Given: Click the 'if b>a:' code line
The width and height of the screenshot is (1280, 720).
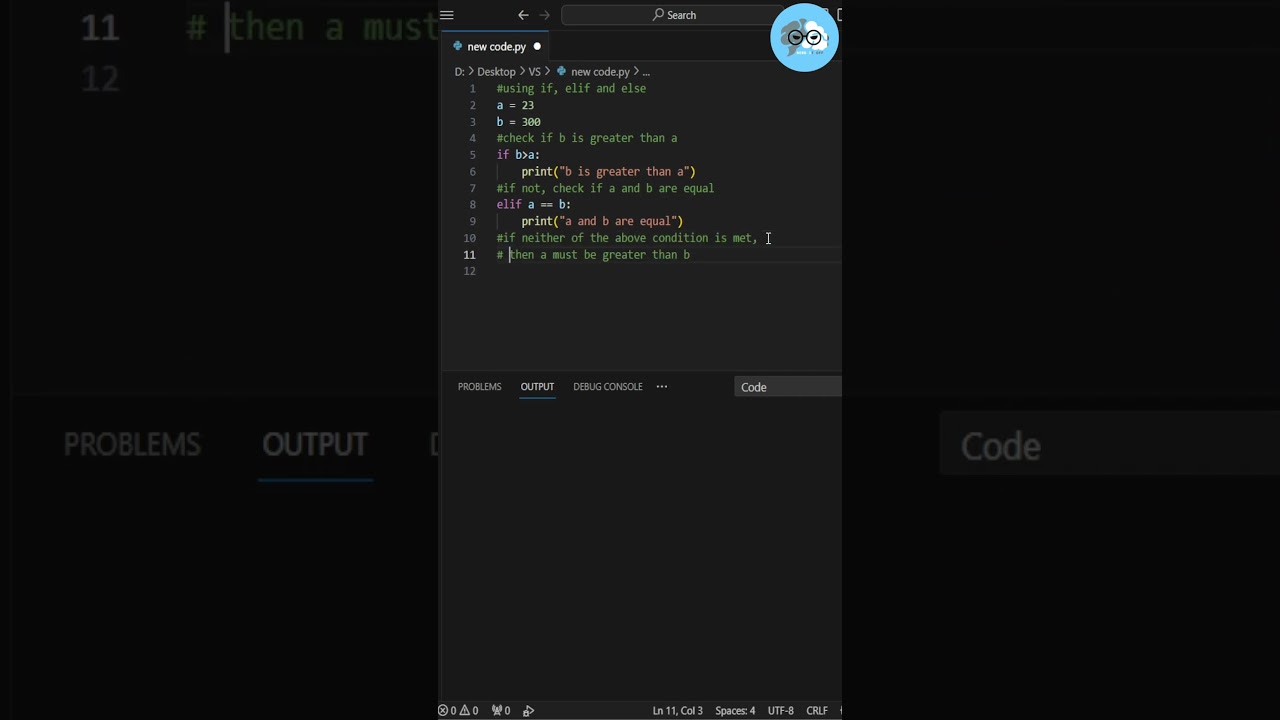Looking at the screenshot, I should pos(518,155).
